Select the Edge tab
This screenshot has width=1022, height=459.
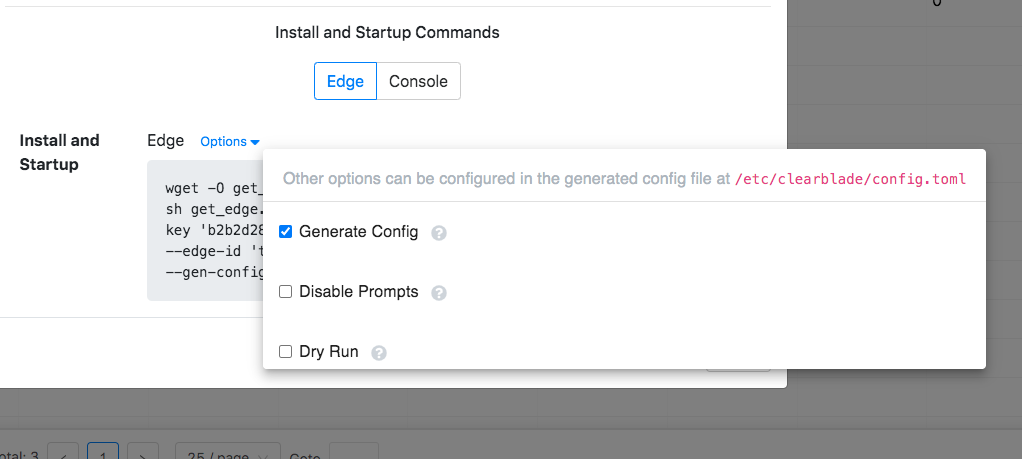click(x=345, y=82)
